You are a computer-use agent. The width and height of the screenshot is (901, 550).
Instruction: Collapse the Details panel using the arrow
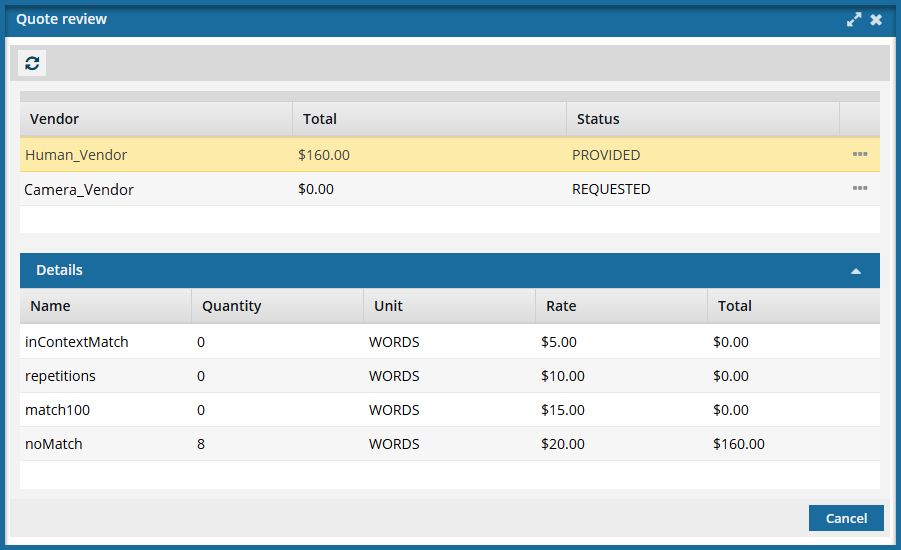coord(856,271)
